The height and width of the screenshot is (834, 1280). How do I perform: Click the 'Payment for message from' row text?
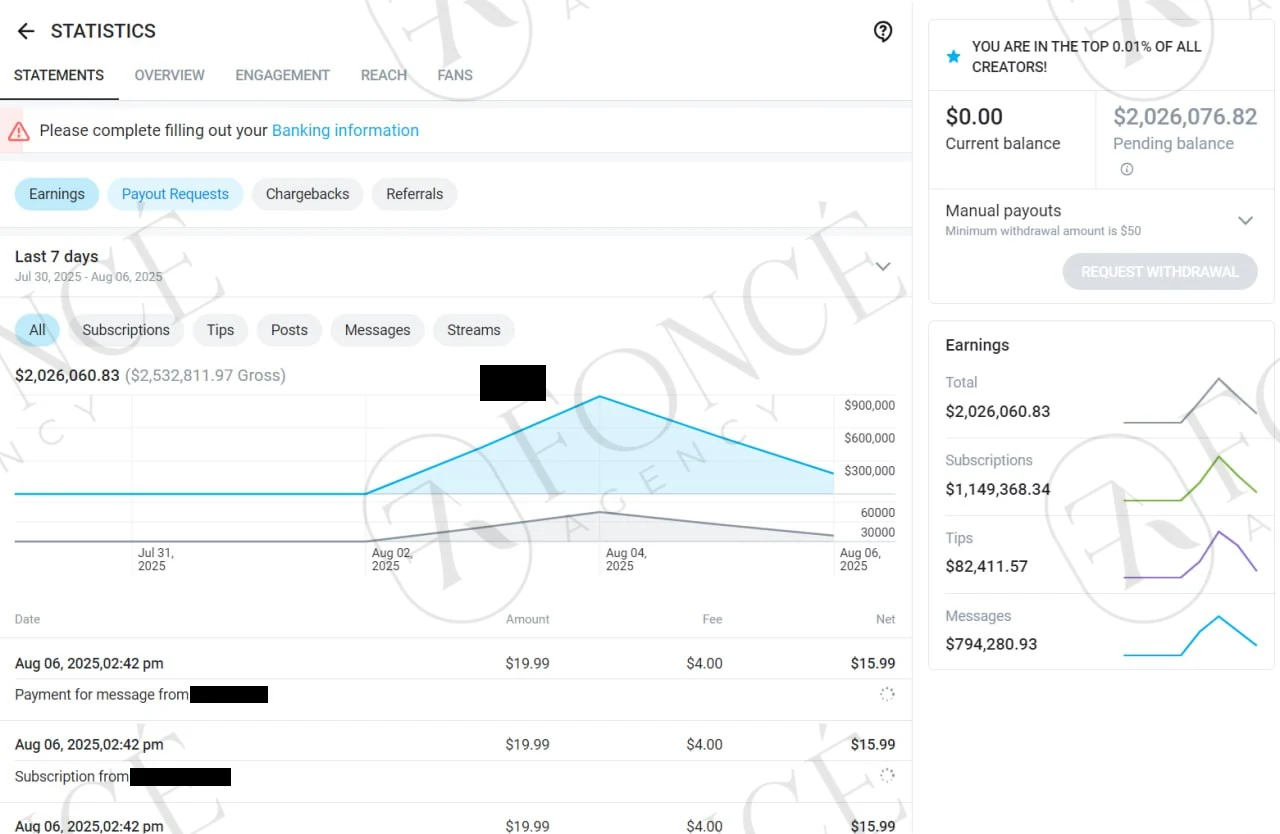tap(102, 694)
